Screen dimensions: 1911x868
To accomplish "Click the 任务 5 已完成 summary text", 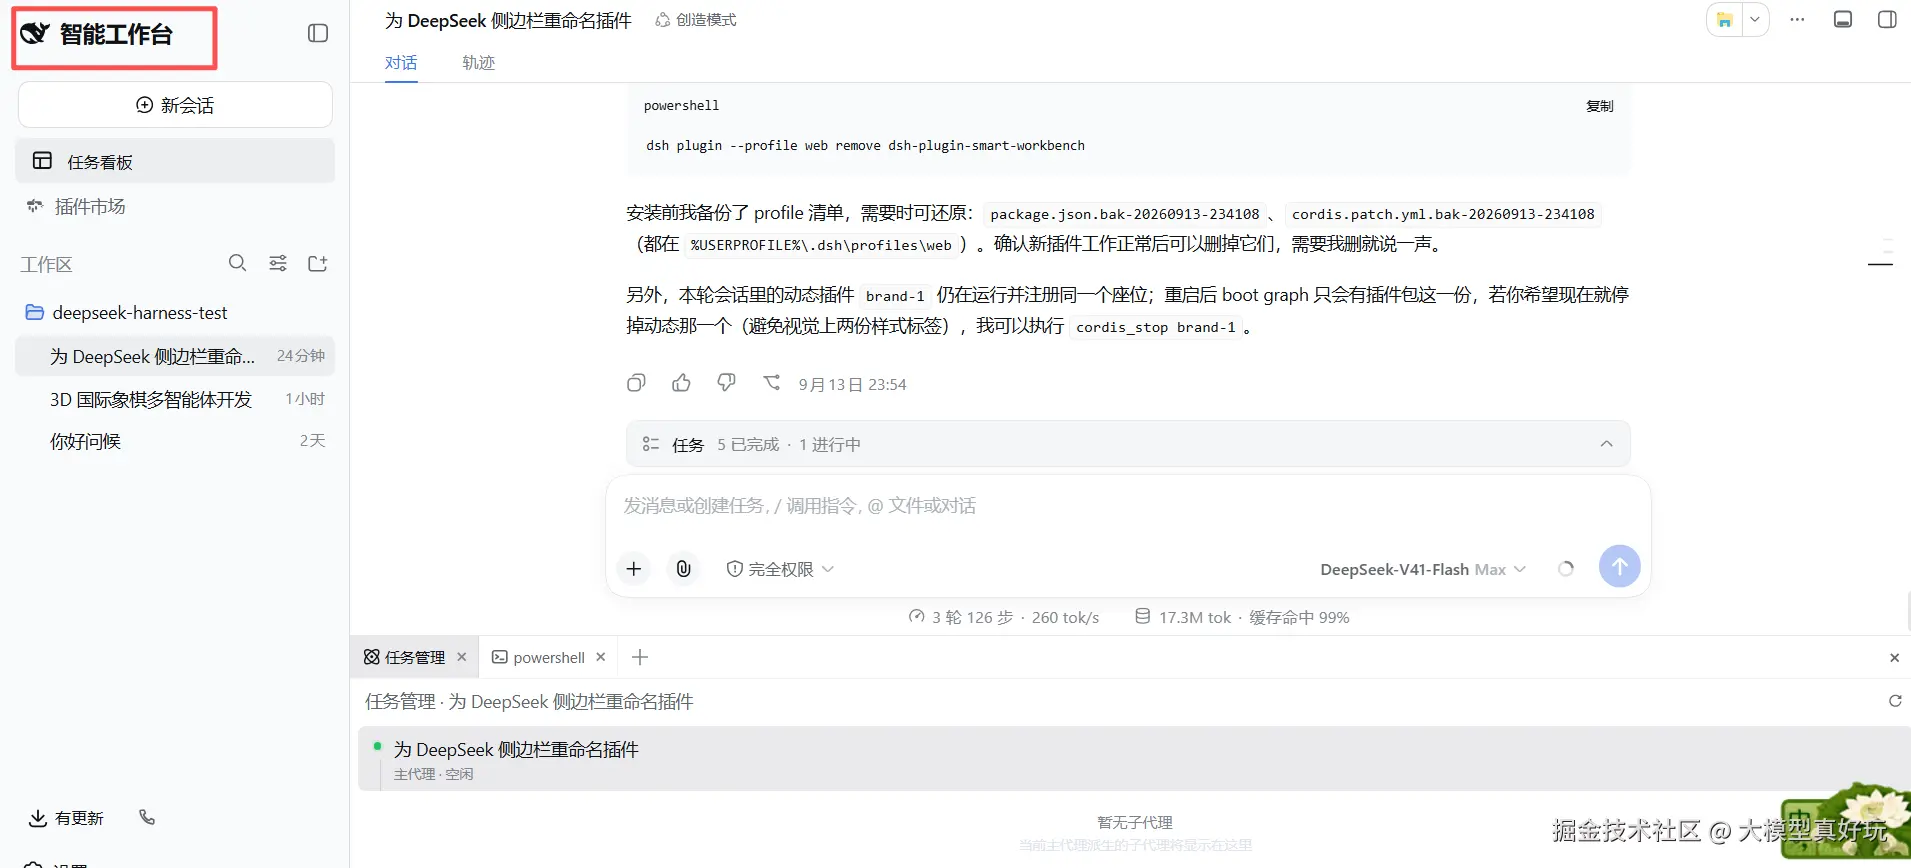I will coord(766,444).
